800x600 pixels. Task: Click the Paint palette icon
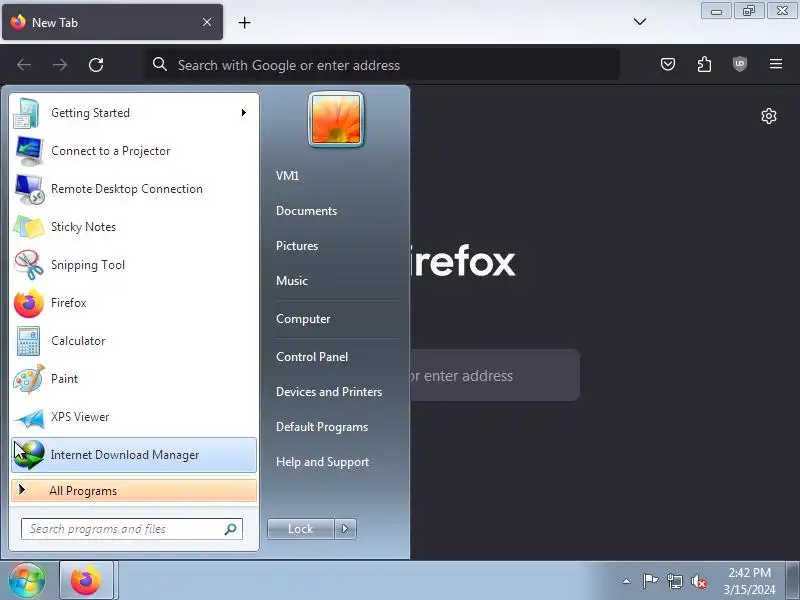tap(29, 379)
